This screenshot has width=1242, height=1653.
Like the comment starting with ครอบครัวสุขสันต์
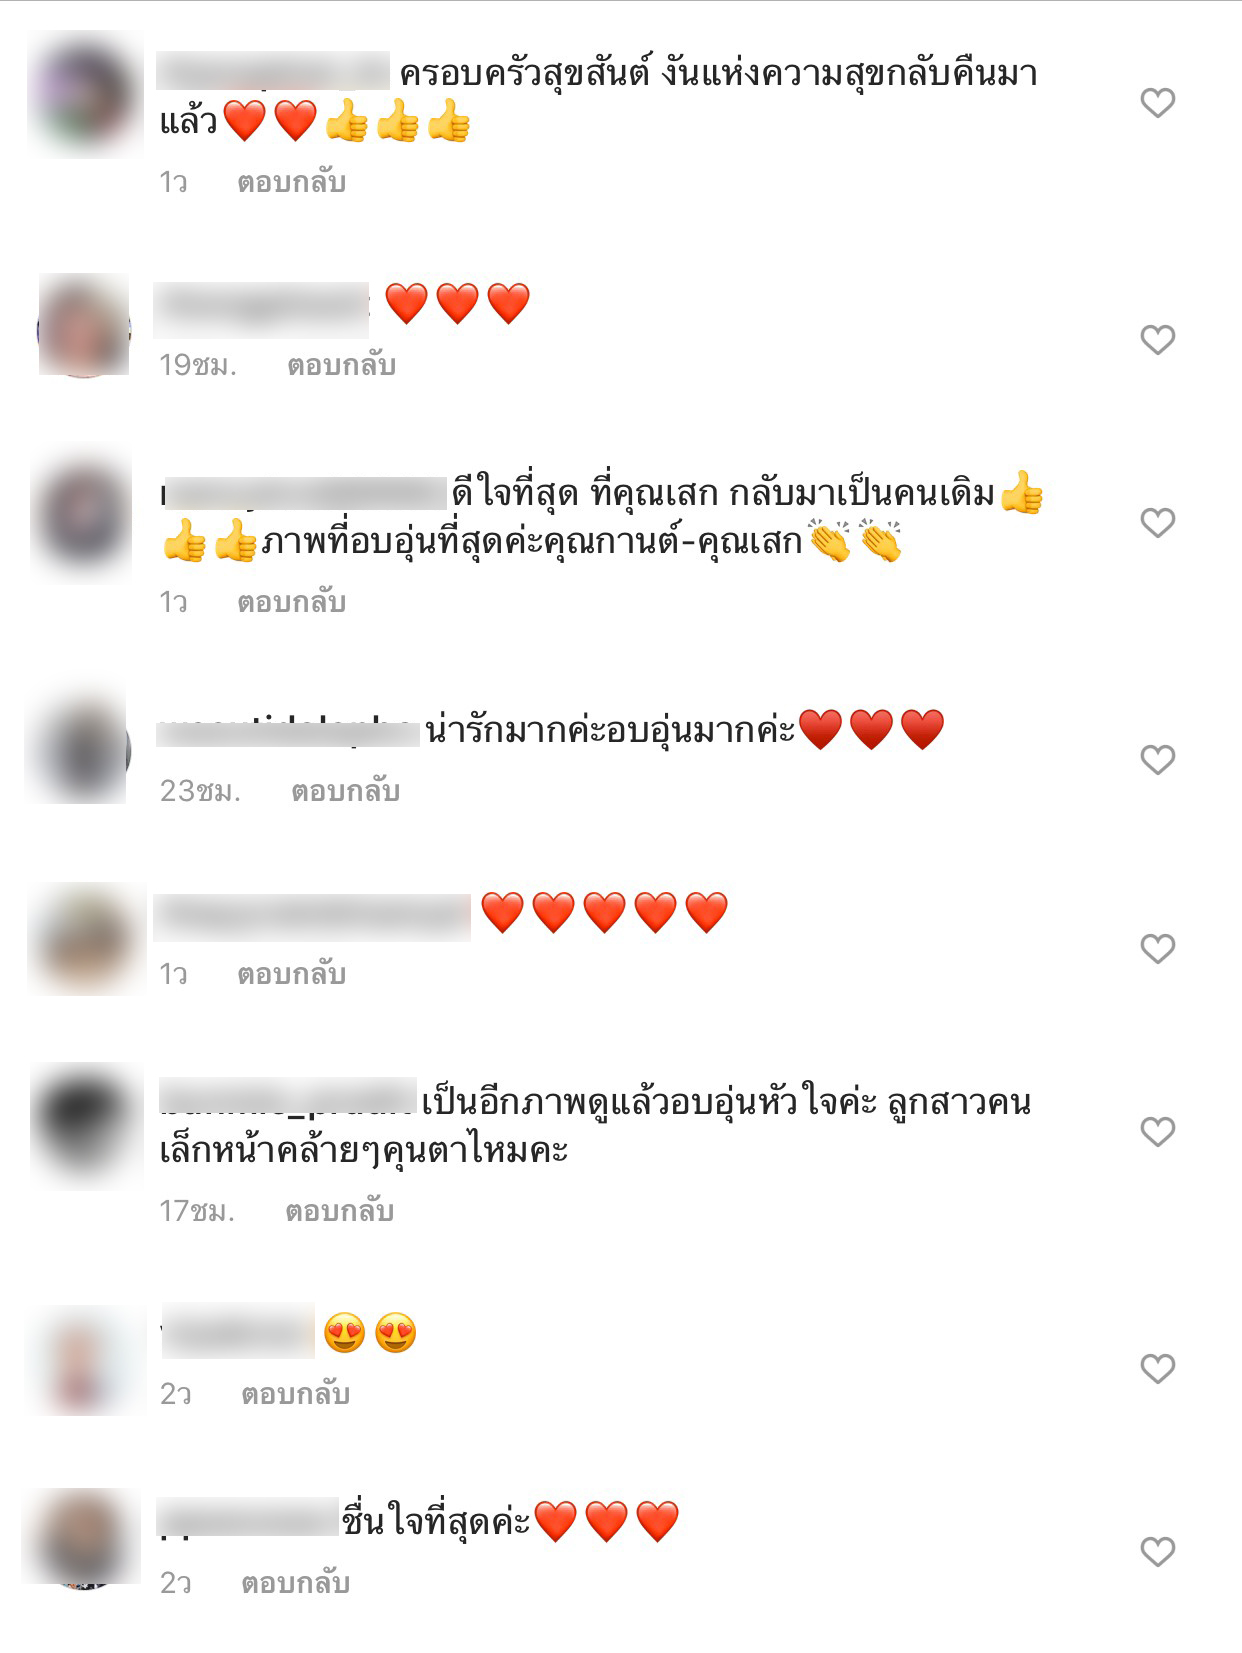click(x=1157, y=102)
